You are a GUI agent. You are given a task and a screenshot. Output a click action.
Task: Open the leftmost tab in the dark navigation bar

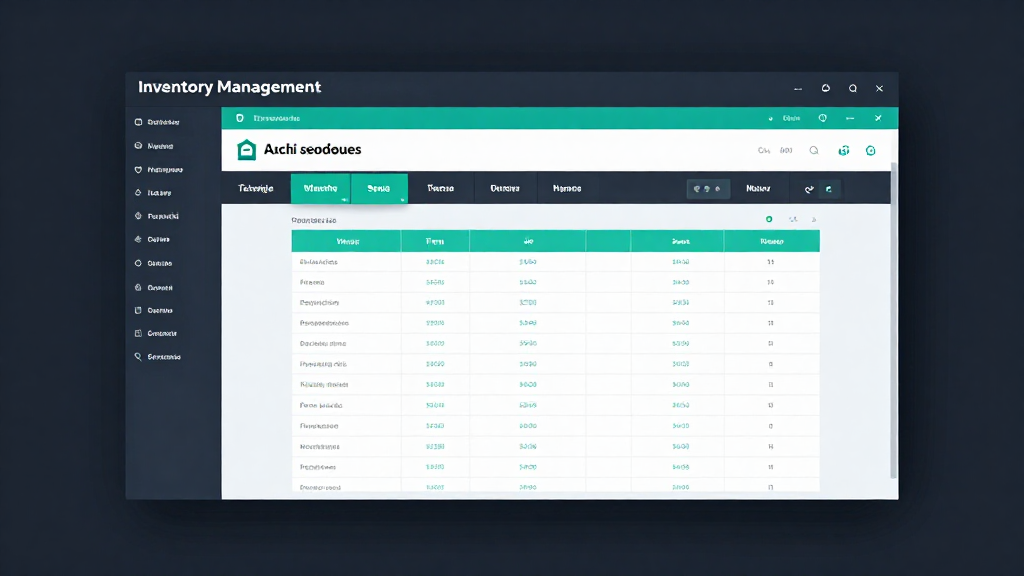256,188
